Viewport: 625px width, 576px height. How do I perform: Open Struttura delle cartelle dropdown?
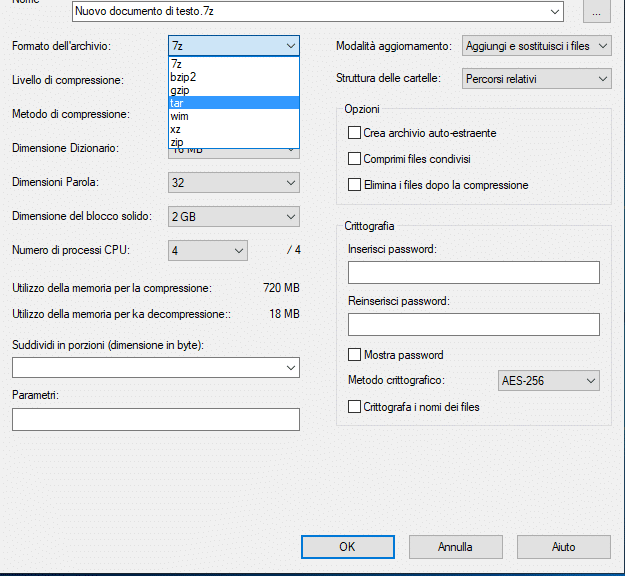(x=537, y=79)
